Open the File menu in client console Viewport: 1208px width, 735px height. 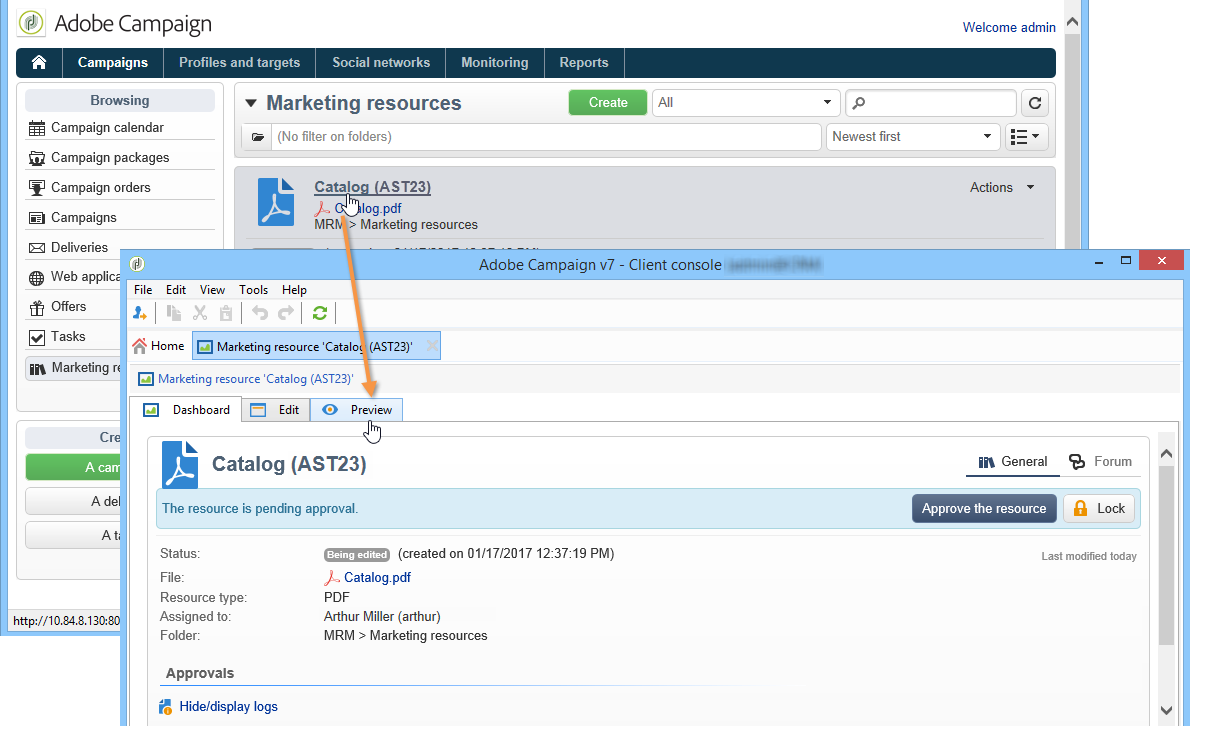click(x=143, y=290)
